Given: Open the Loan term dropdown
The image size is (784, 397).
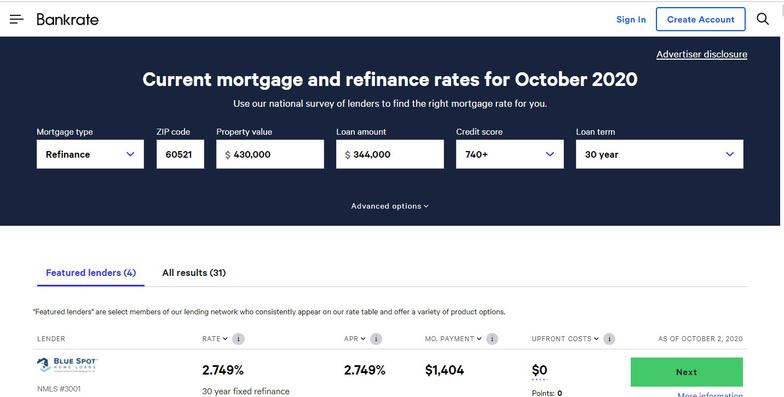Looking at the screenshot, I should 660,154.
